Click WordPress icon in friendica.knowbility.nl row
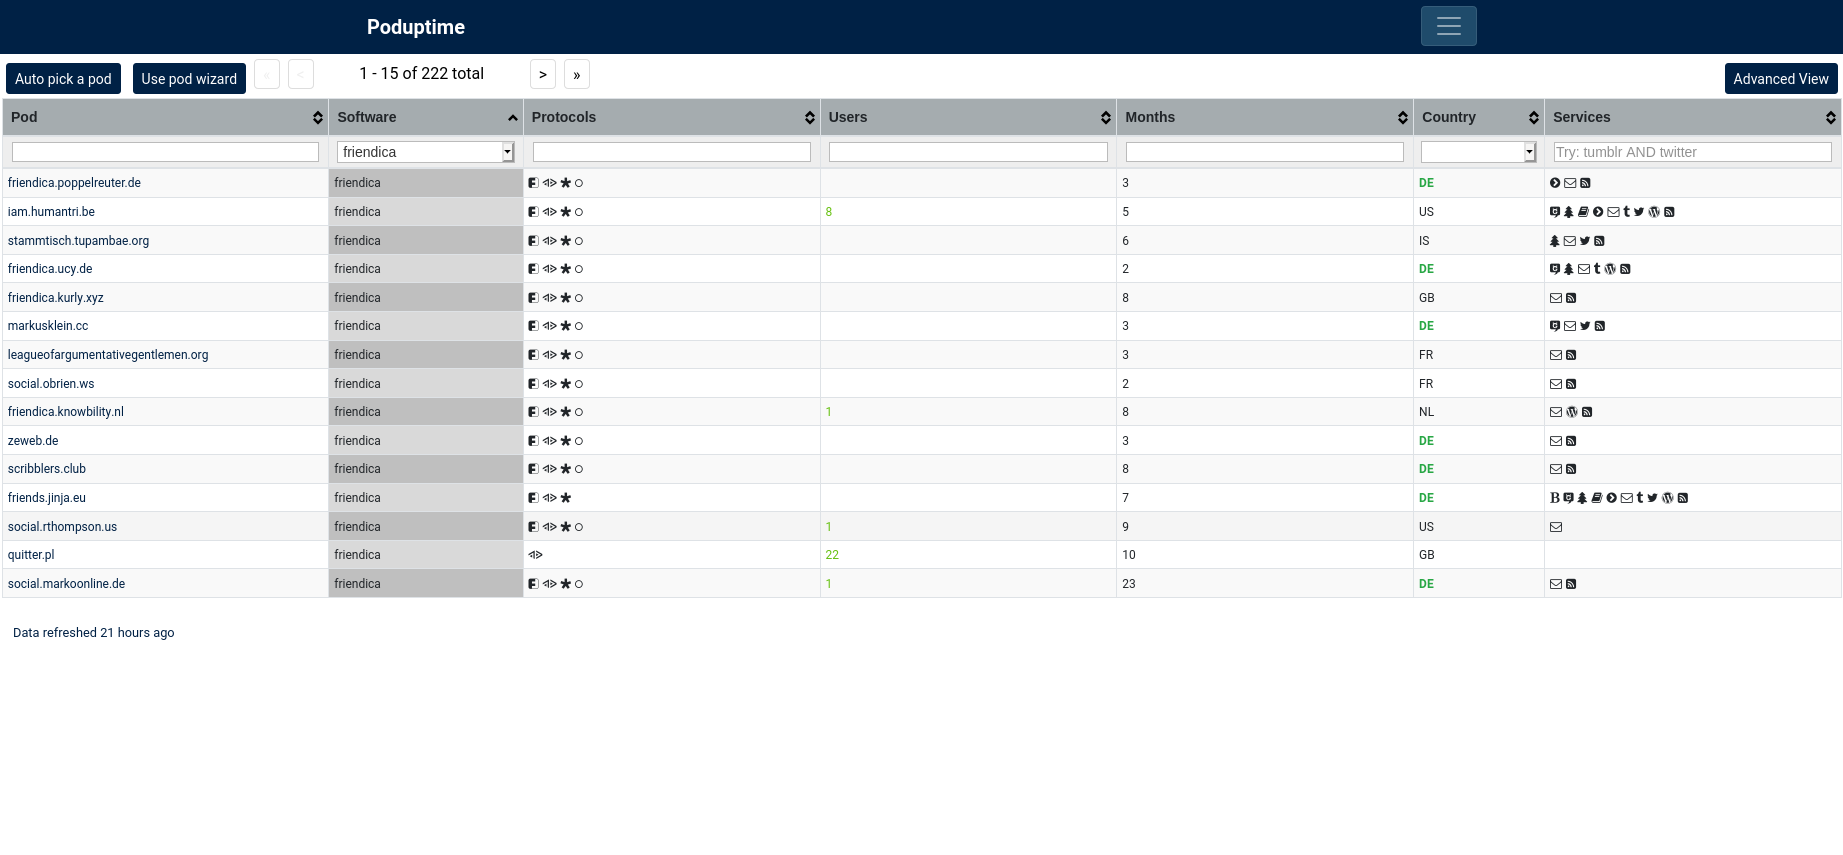Viewport: 1843px width, 855px height. [1571, 412]
